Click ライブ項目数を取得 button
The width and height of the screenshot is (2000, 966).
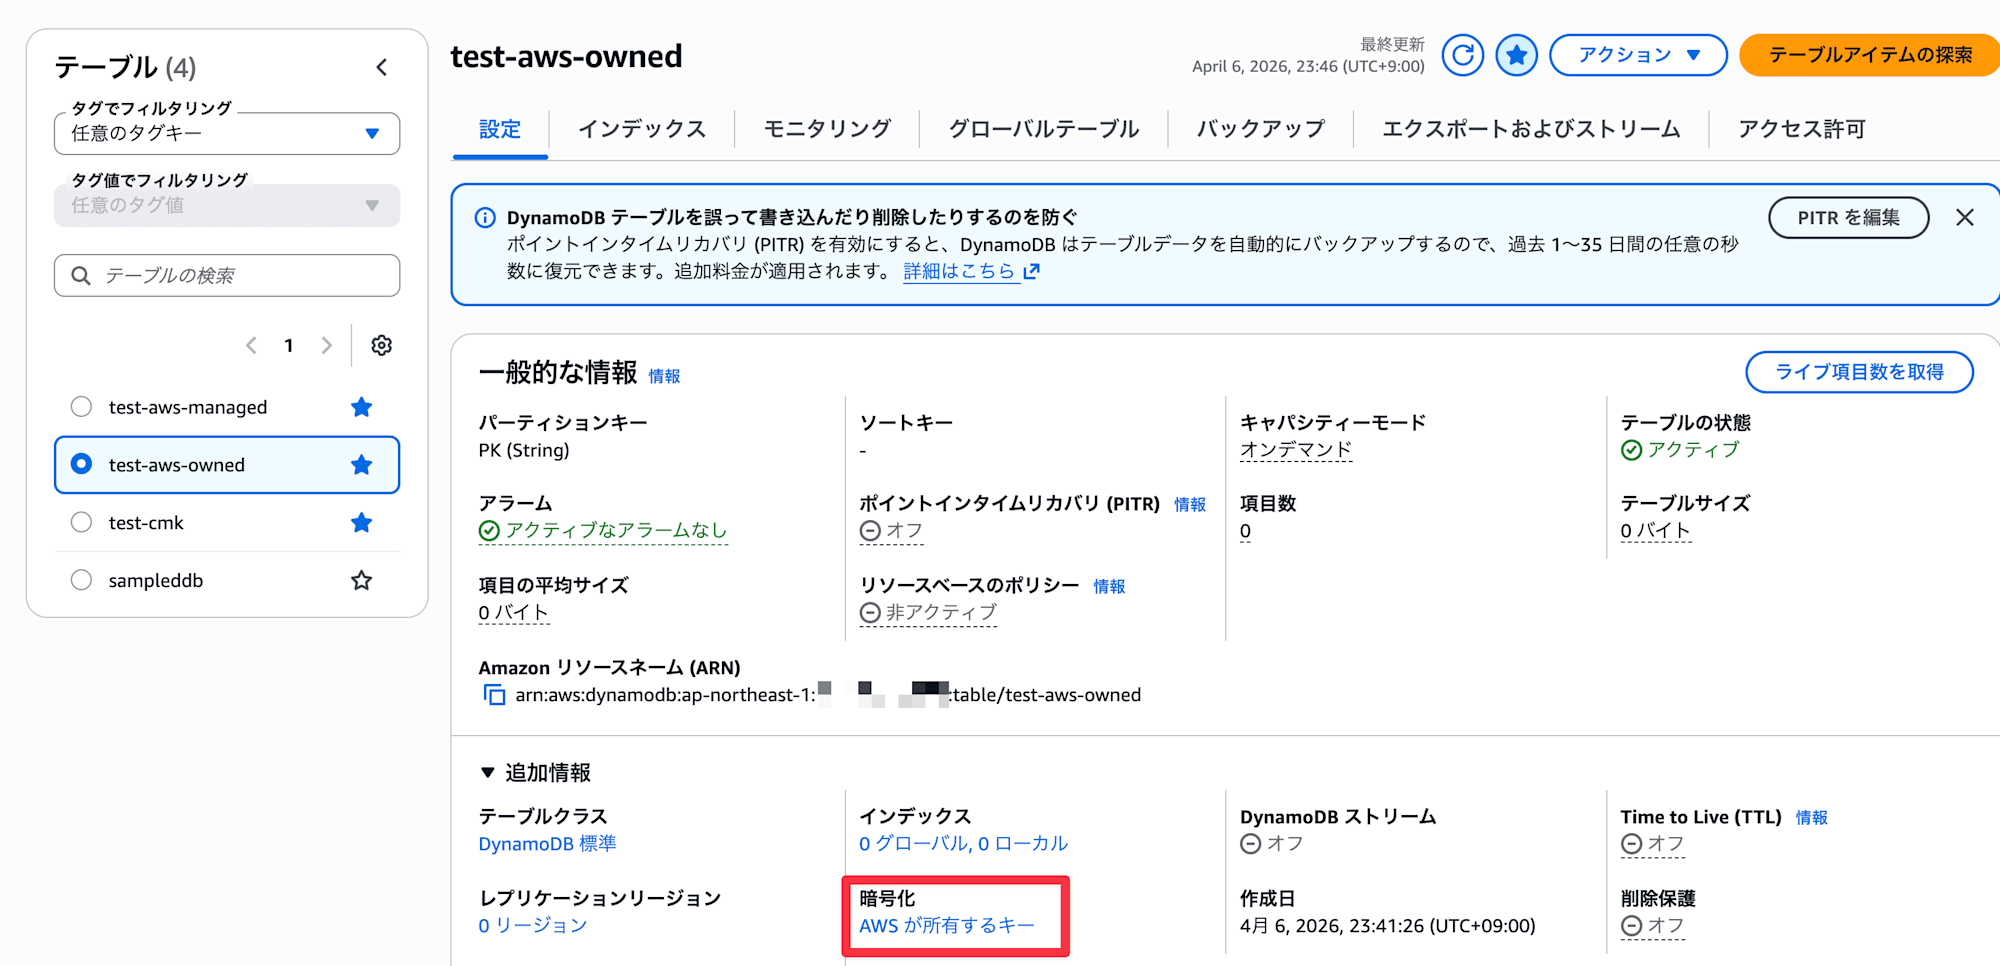pos(1860,372)
